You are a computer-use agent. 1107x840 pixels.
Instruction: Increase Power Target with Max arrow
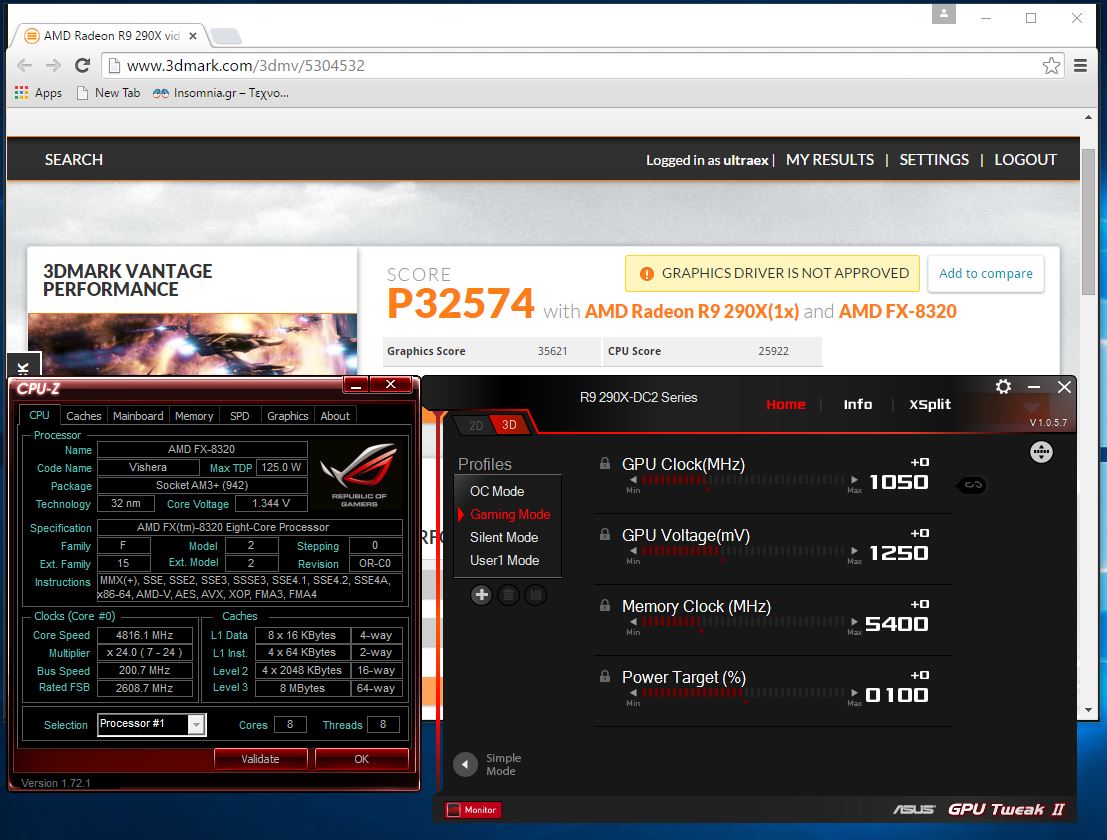854,693
